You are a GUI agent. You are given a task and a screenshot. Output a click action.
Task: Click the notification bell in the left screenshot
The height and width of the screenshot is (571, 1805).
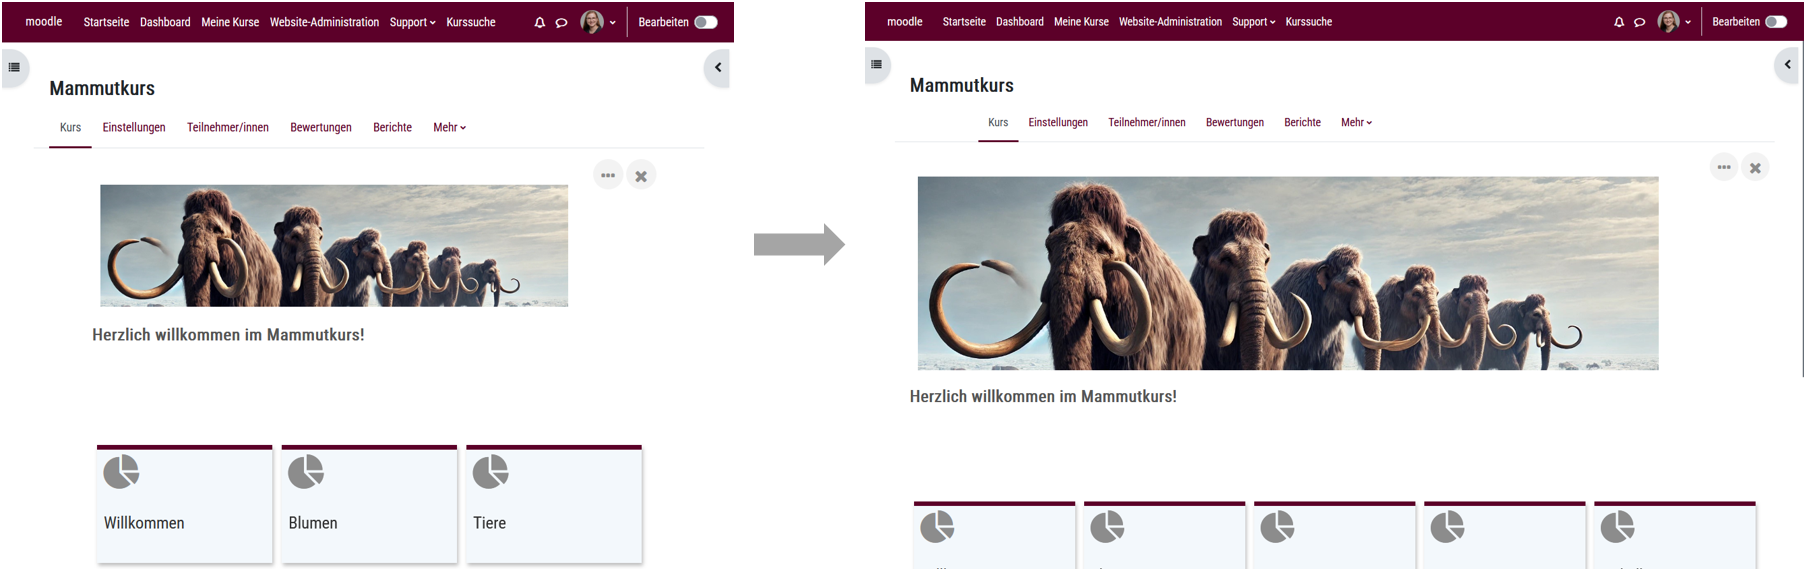pyautogui.click(x=540, y=22)
